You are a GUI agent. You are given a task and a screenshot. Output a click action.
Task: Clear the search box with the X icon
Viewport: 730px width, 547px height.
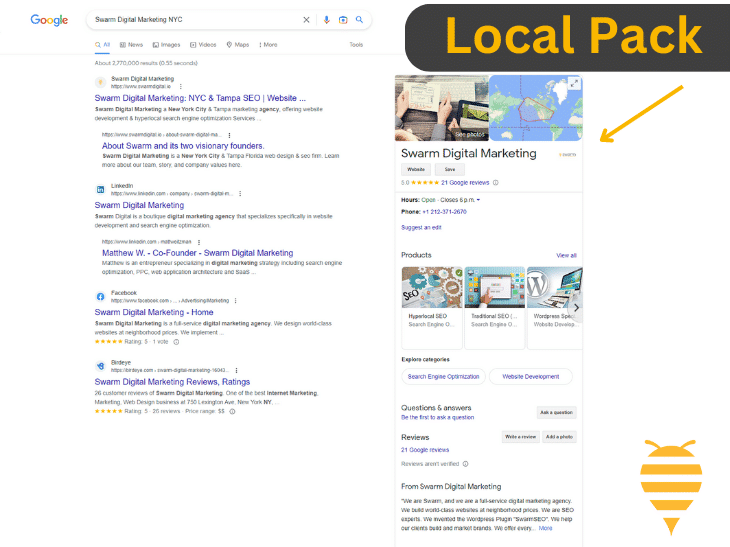tap(306, 20)
